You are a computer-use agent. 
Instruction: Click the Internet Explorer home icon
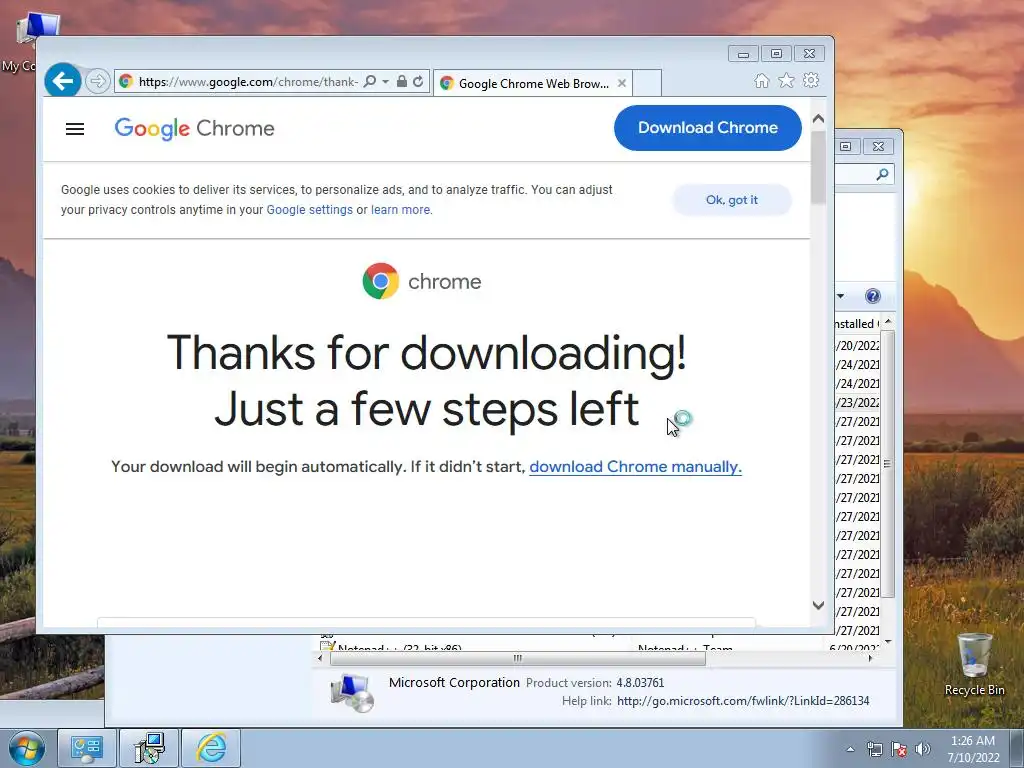coord(761,80)
